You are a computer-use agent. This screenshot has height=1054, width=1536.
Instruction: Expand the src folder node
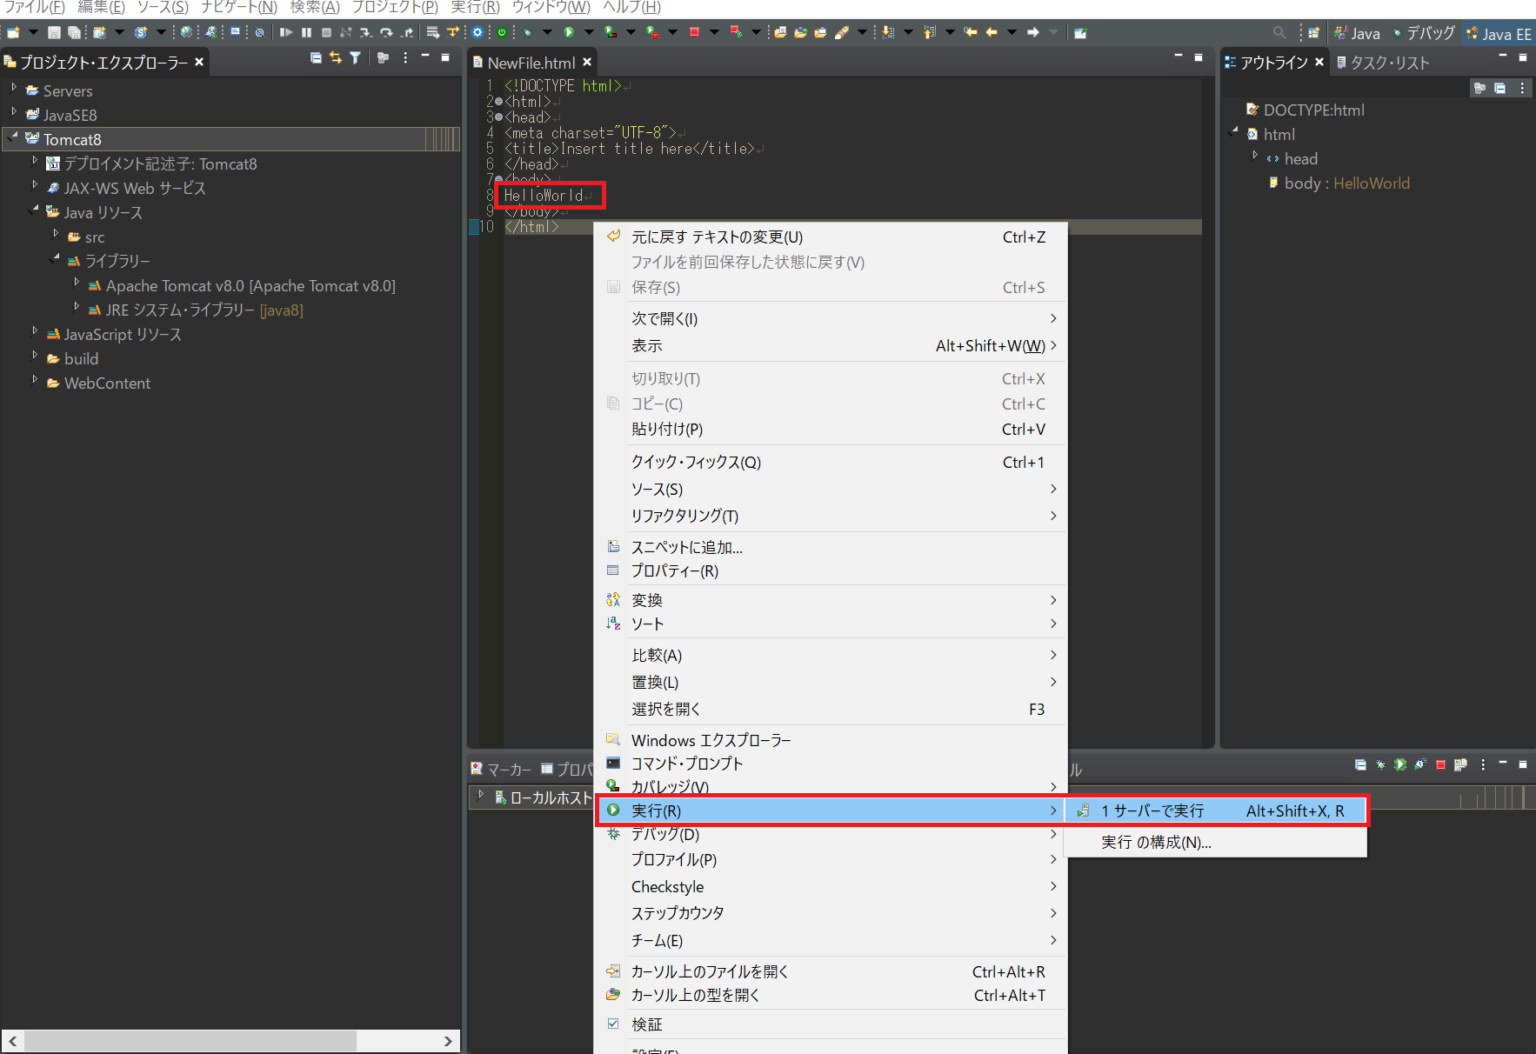pos(56,236)
